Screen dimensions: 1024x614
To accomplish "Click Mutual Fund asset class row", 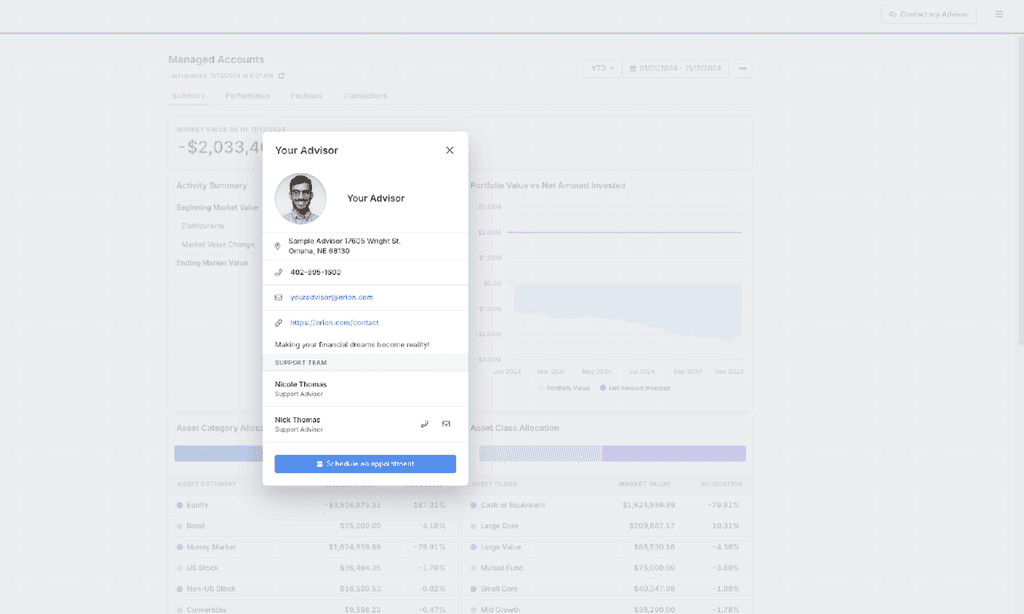I will pos(607,568).
